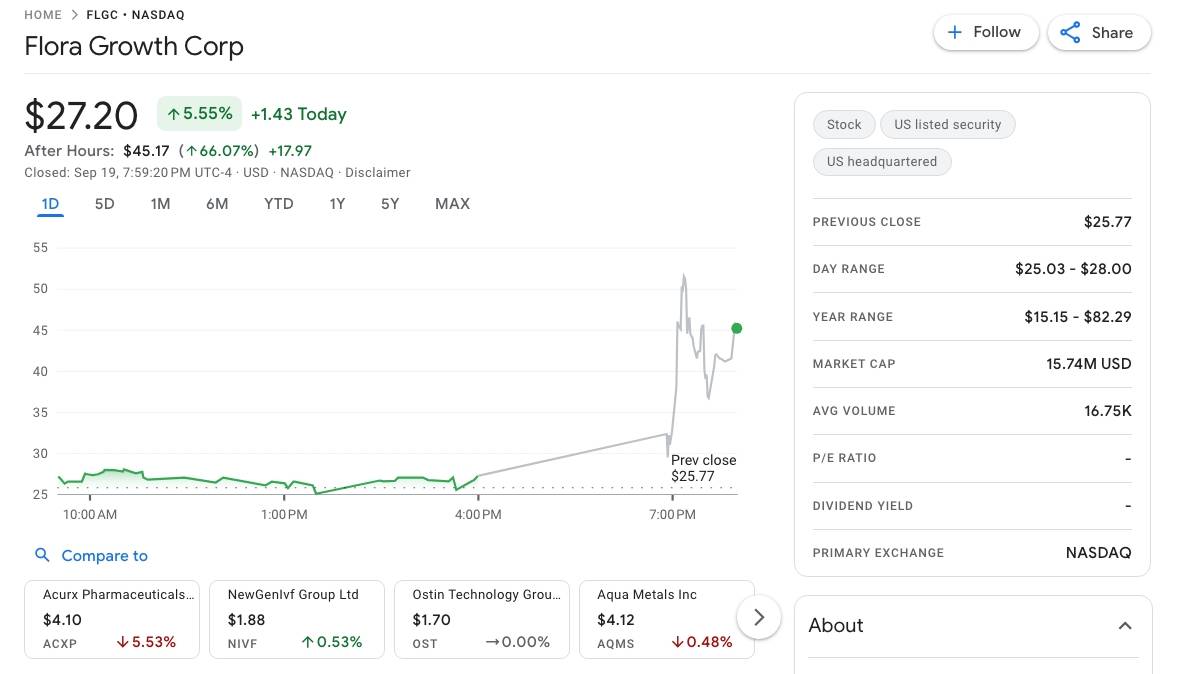Click the 66.07% after hours change
1182x674 pixels.
219,151
